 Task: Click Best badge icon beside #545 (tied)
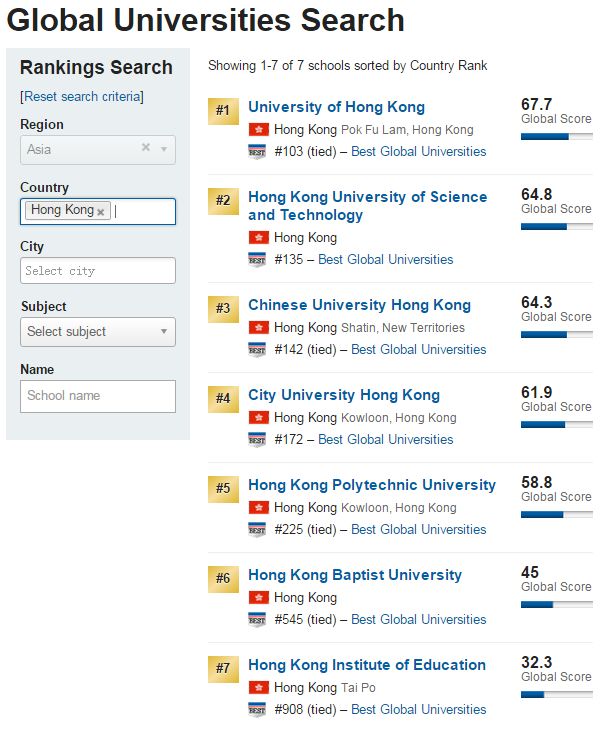257,620
